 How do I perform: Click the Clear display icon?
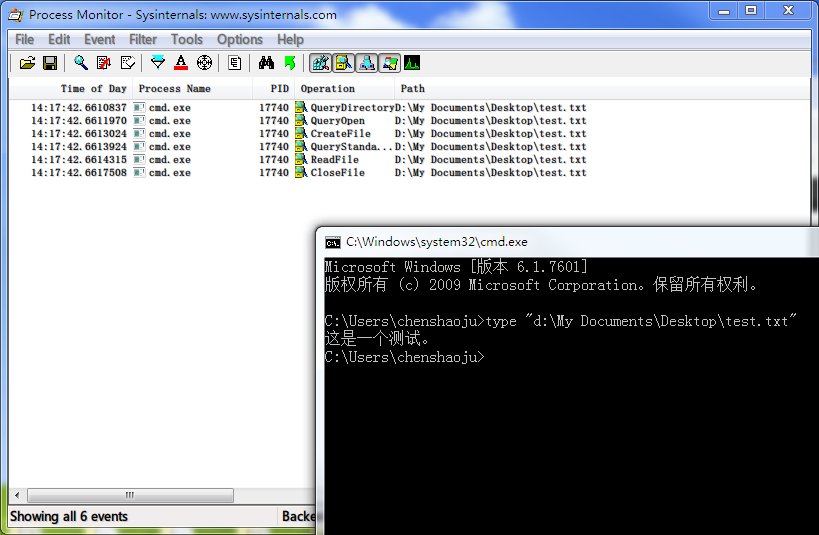(x=127, y=63)
